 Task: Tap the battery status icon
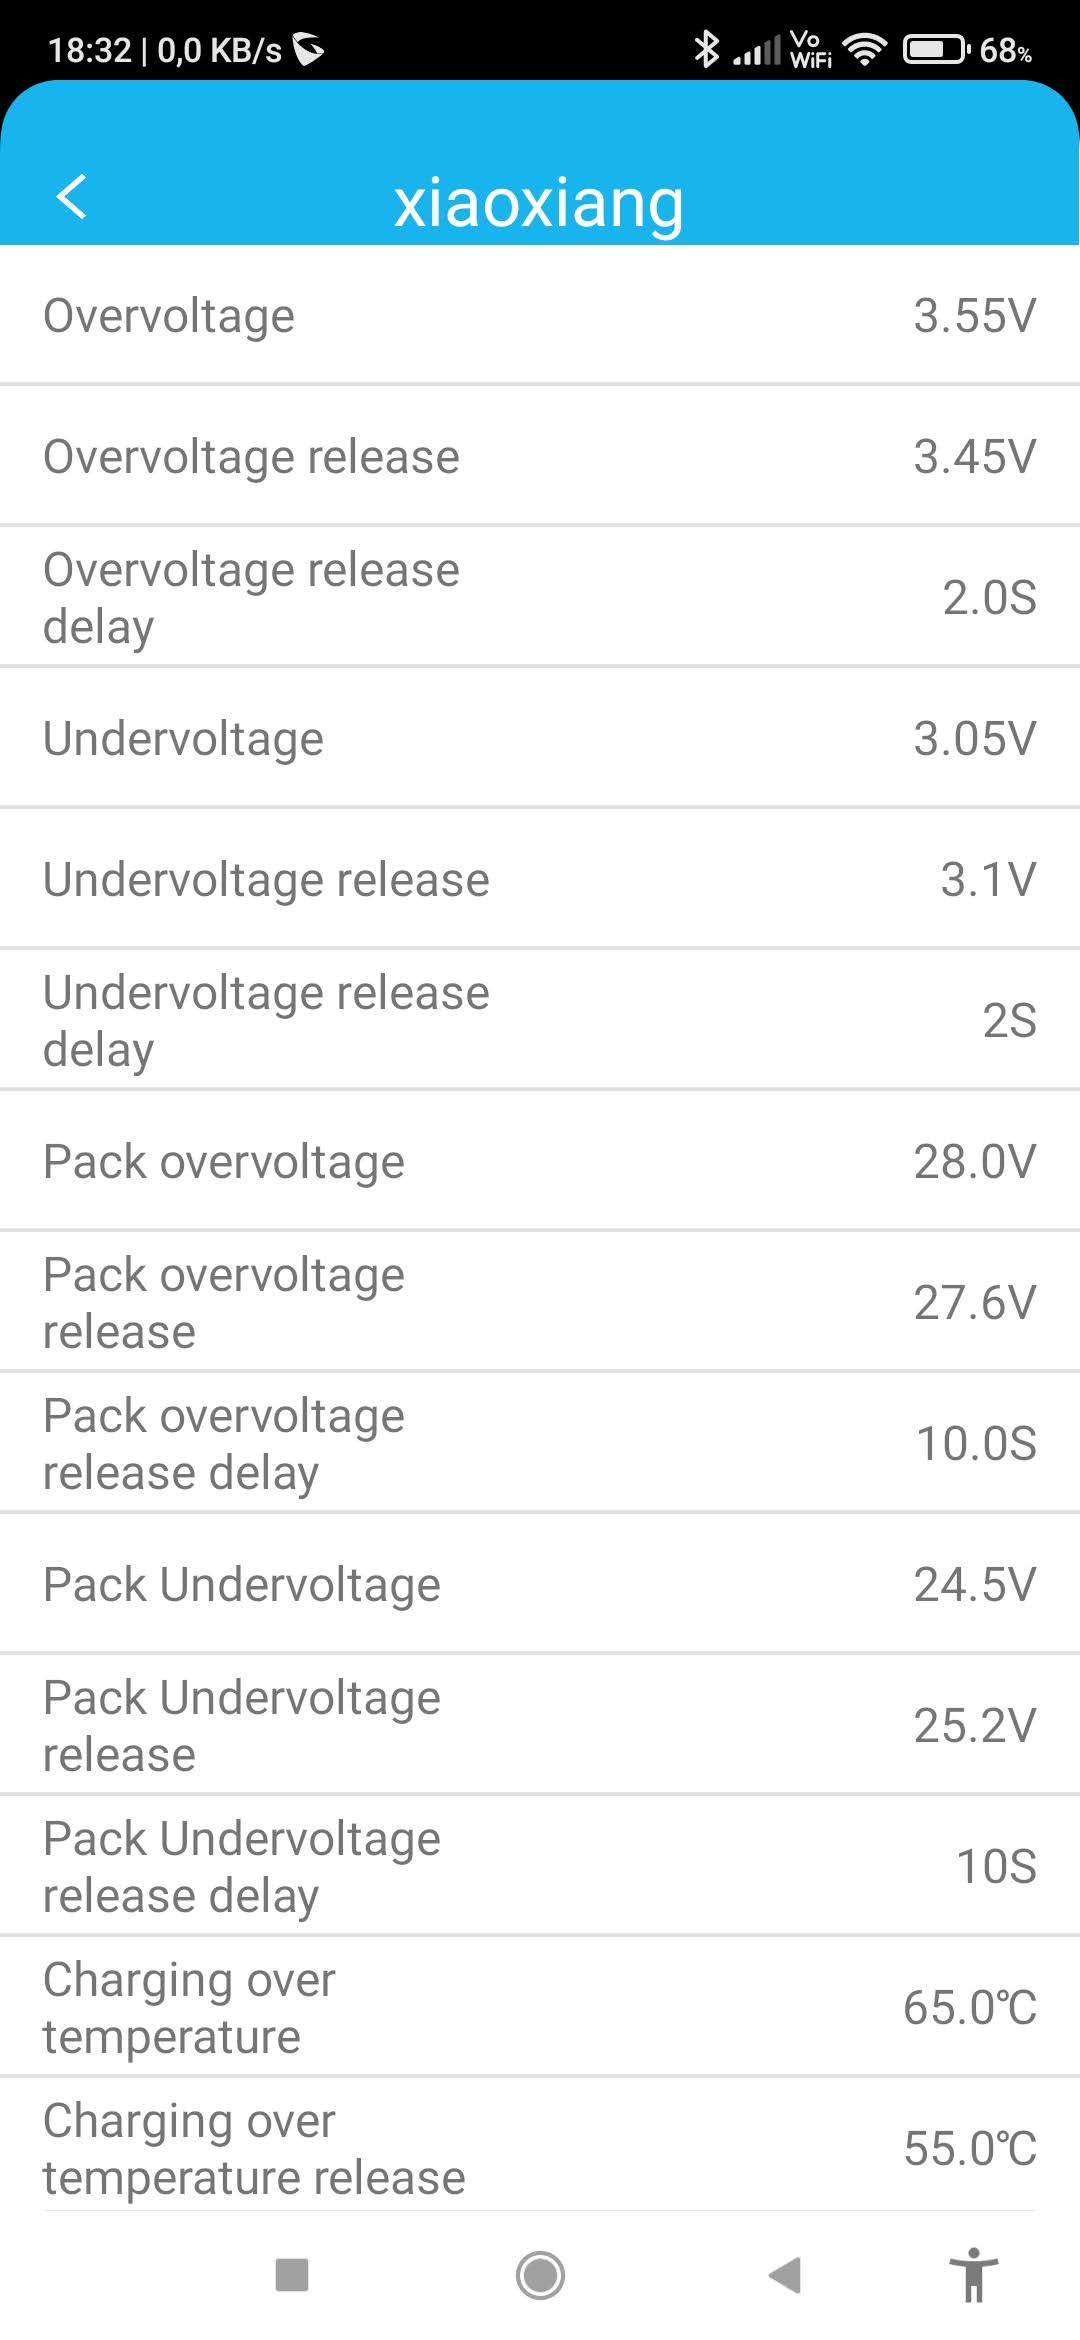point(936,48)
